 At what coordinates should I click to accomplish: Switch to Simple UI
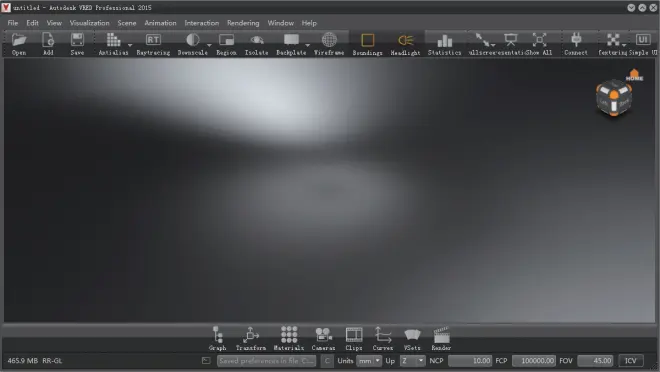643,44
